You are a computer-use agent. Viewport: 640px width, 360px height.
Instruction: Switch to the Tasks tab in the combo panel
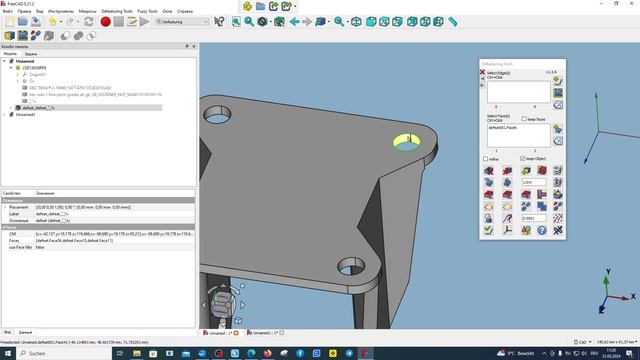pyautogui.click(x=31, y=54)
